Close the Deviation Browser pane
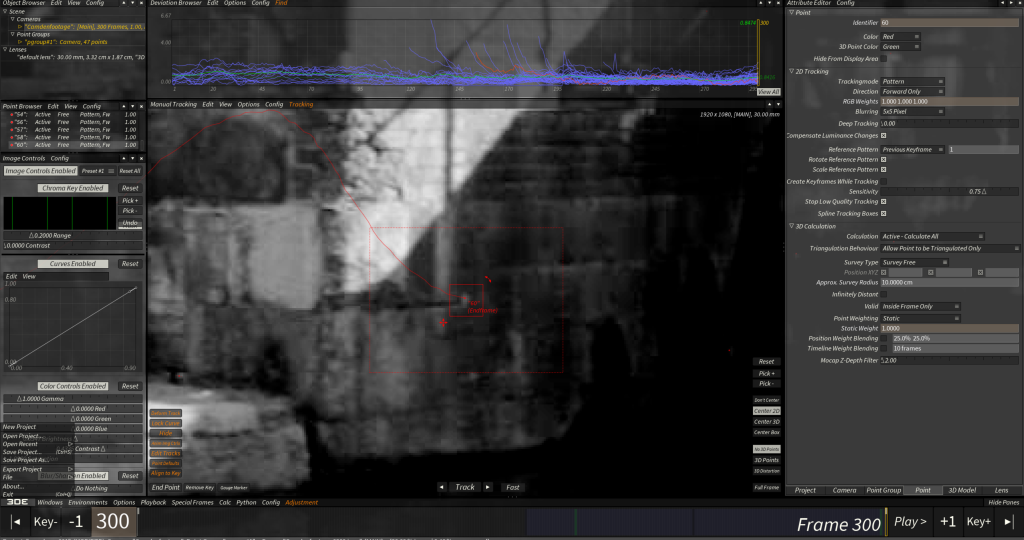Viewport: 1024px width, 540px height. [778, 3]
